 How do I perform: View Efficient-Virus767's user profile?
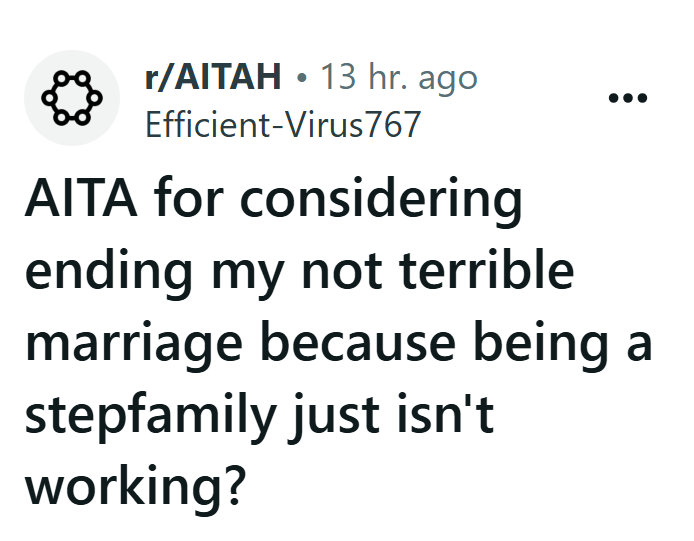click(283, 126)
